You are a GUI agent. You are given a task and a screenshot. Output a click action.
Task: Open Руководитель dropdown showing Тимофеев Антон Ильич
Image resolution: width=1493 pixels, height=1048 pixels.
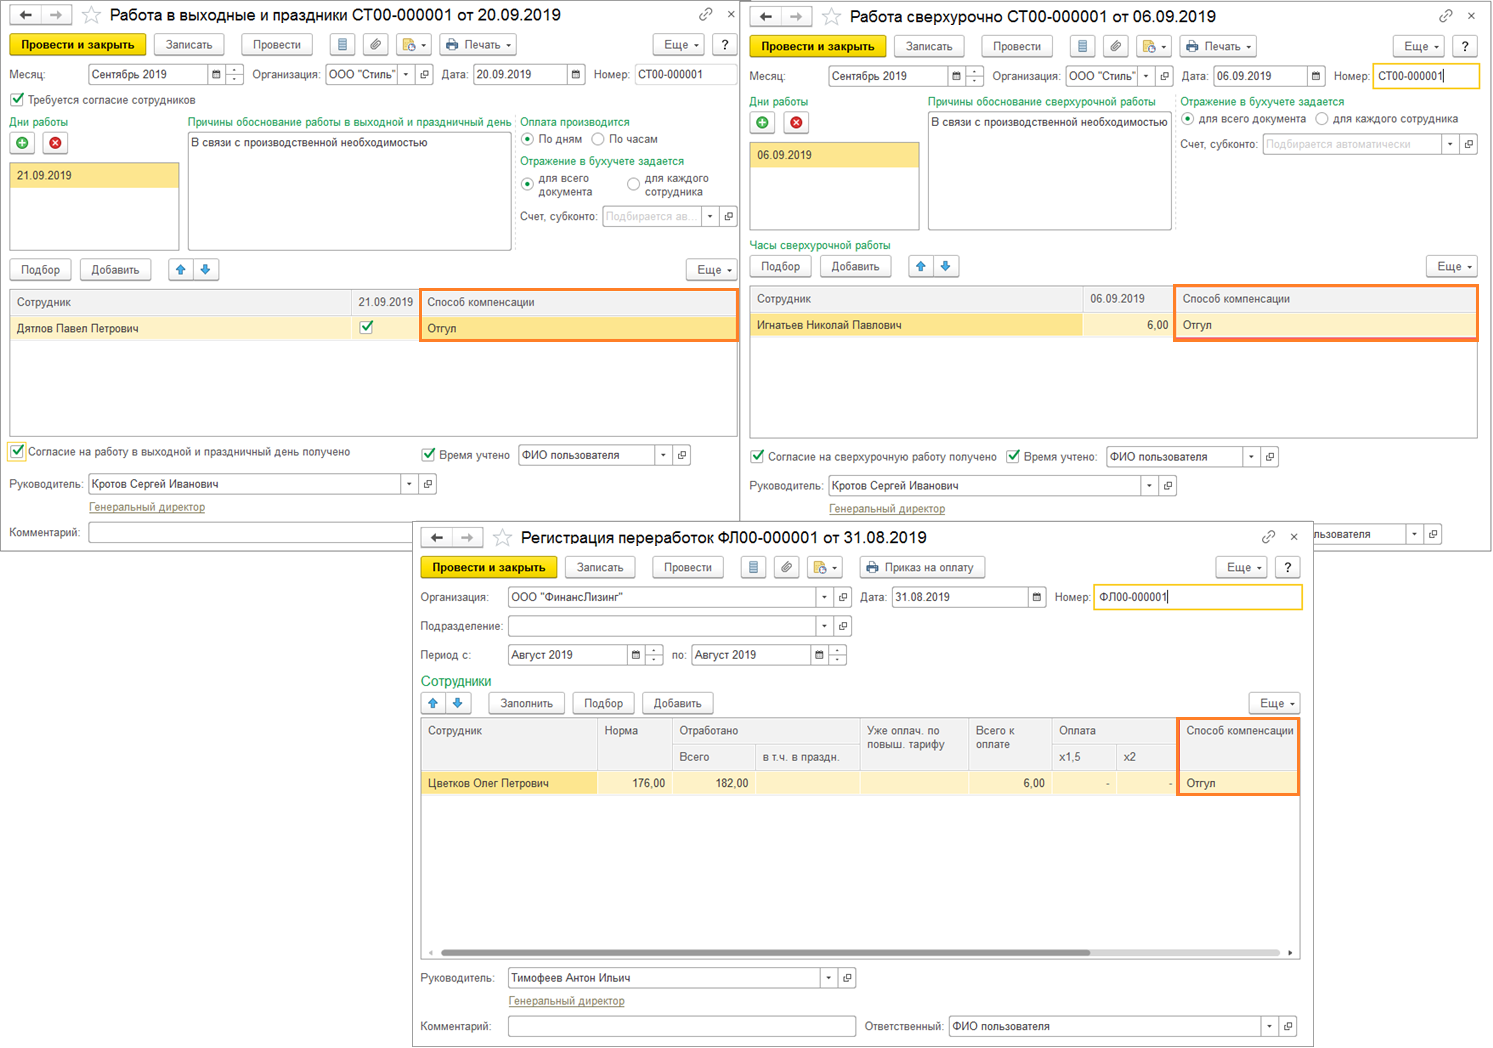point(828,978)
